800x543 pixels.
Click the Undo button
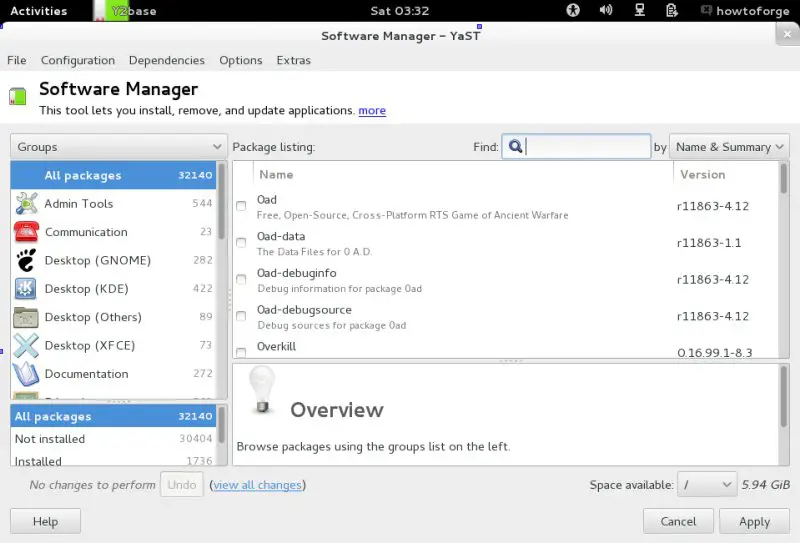point(182,484)
